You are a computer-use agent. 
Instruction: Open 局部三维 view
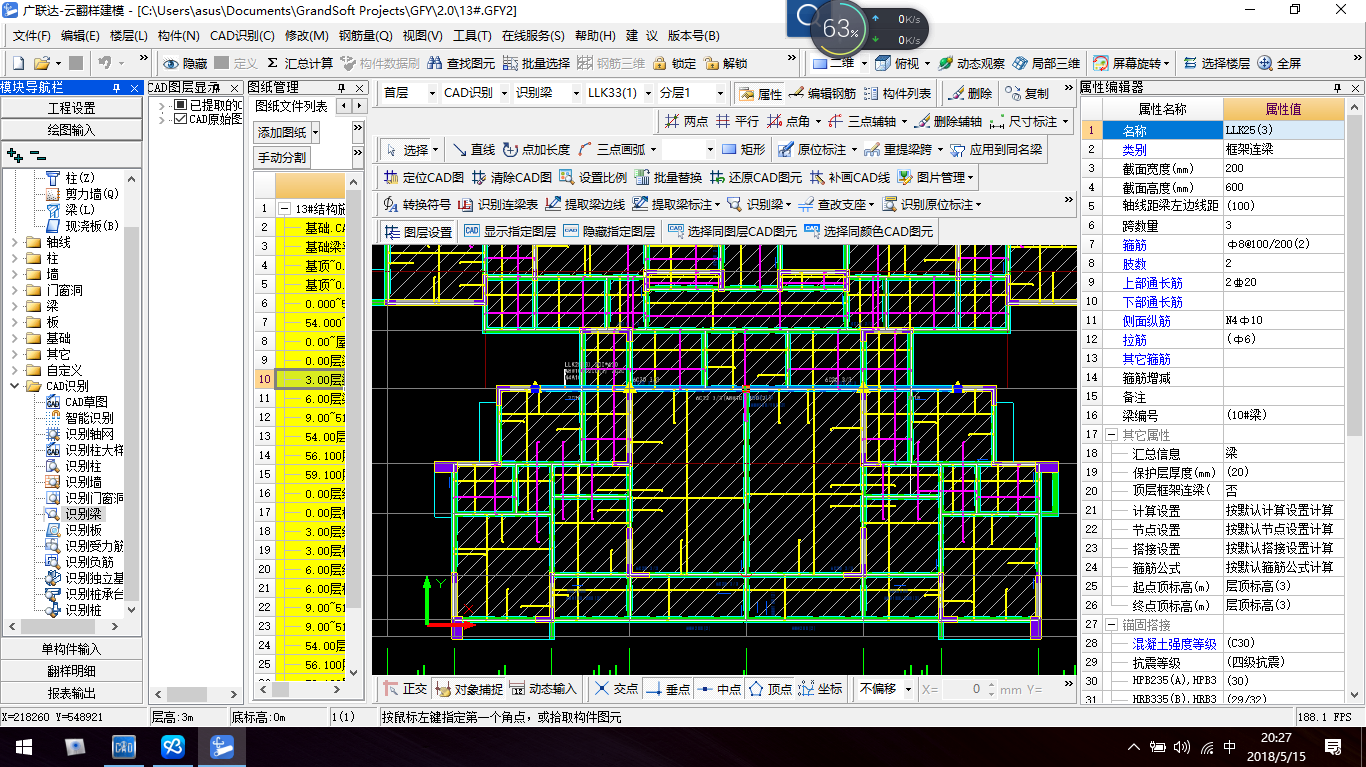[x=1046, y=63]
